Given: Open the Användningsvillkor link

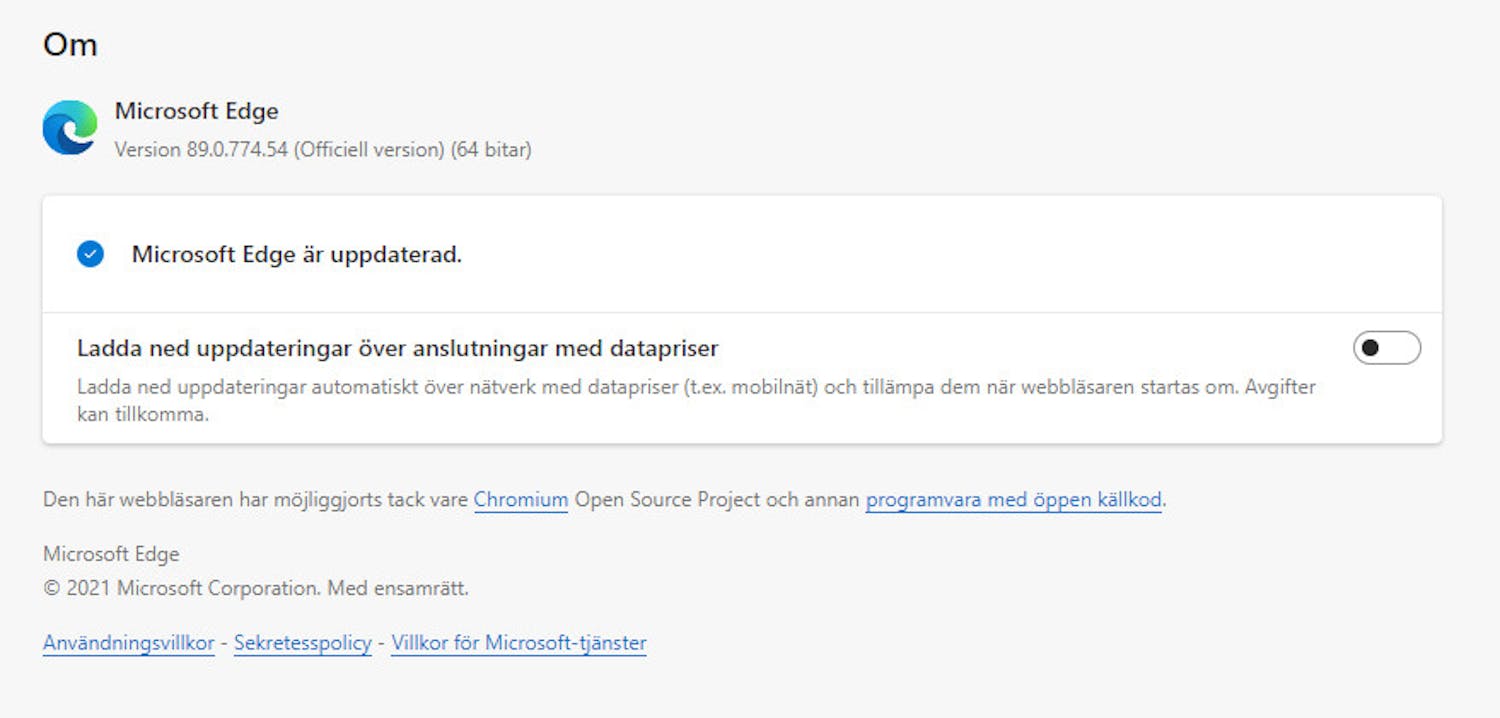Looking at the screenshot, I should (x=127, y=643).
